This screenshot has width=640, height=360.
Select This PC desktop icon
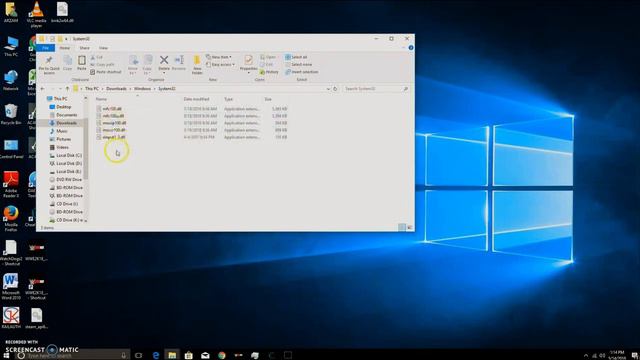(x=11, y=46)
